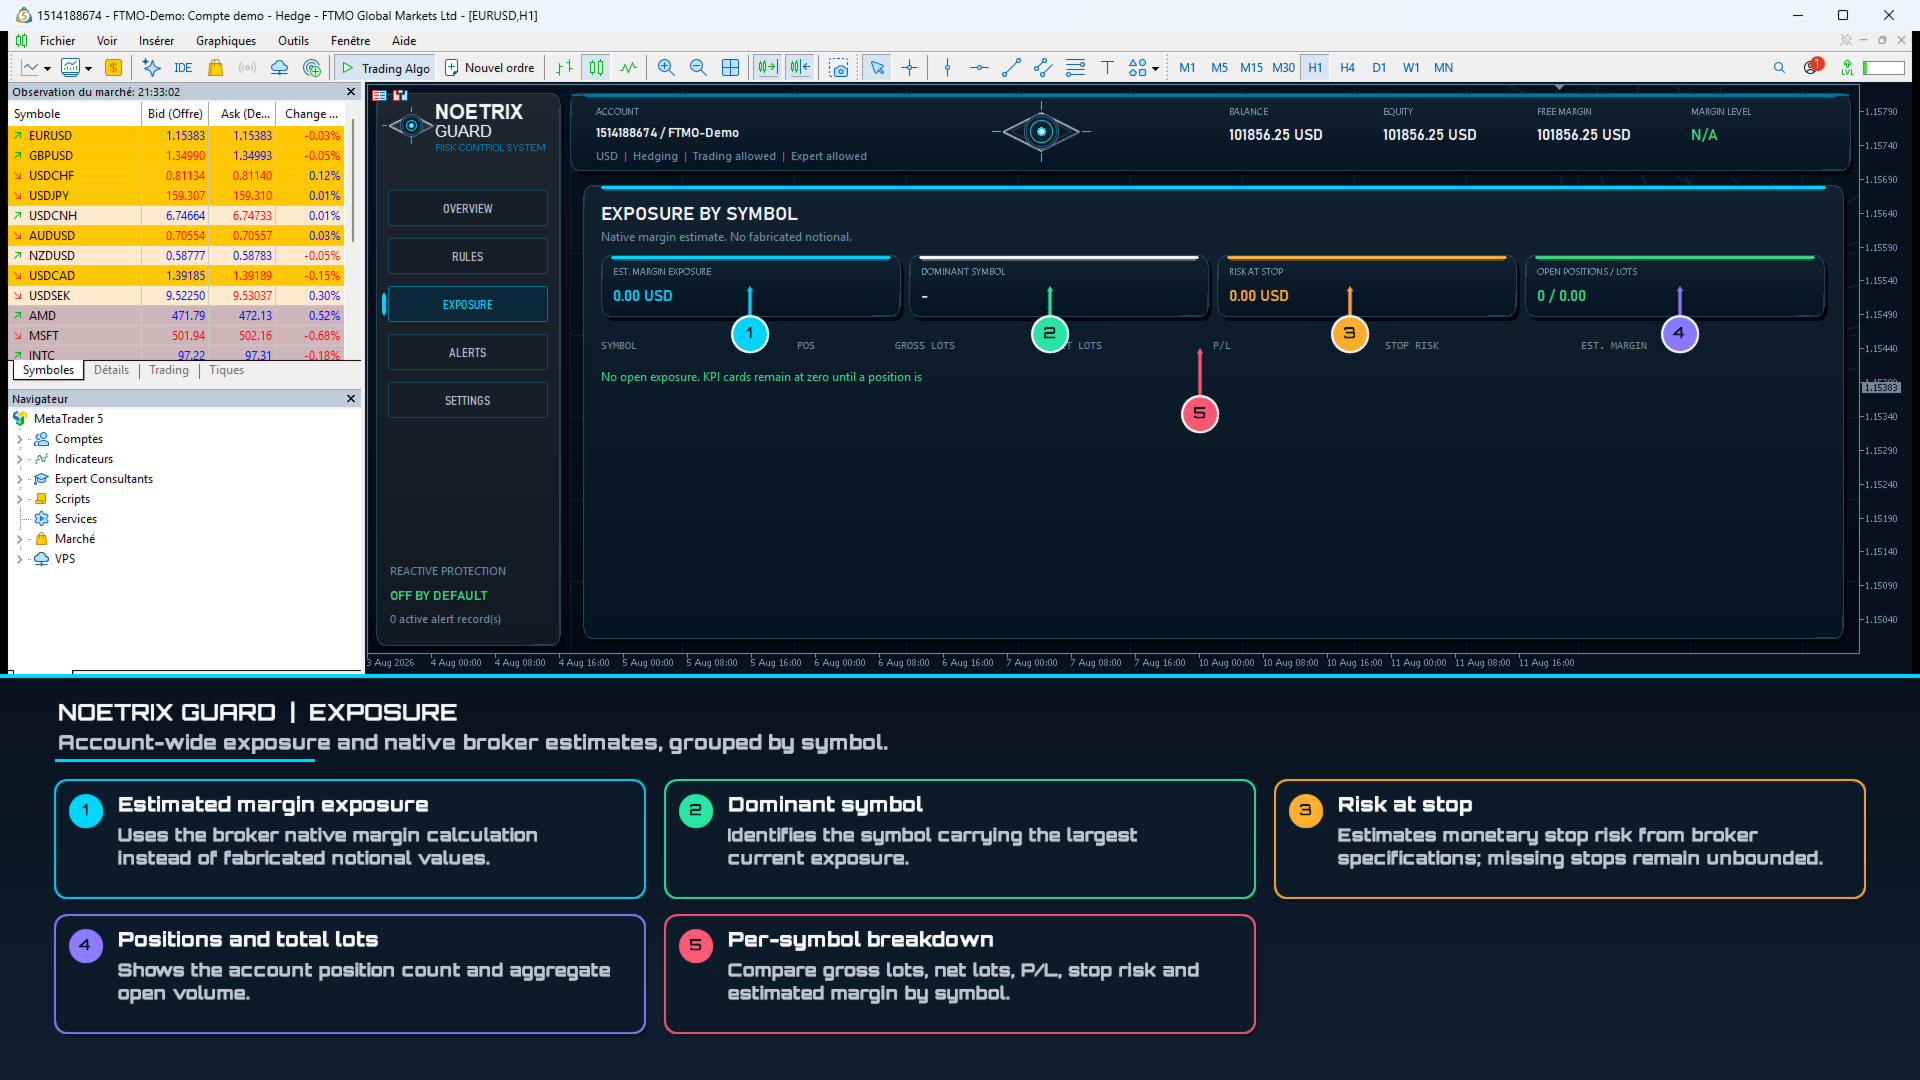
Task: Open the Insérer menu
Action: point(156,41)
